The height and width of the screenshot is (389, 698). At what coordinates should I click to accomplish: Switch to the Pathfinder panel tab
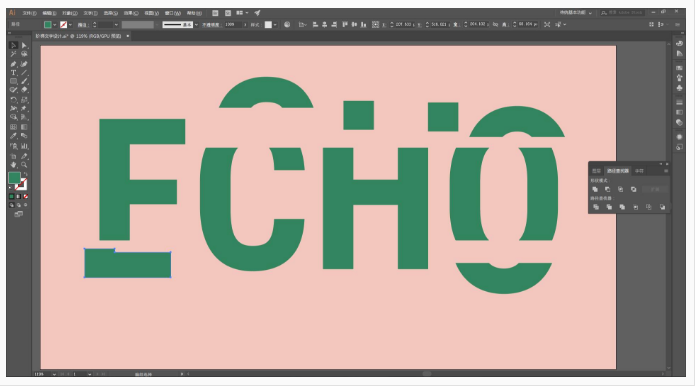click(x=618, y=171)
